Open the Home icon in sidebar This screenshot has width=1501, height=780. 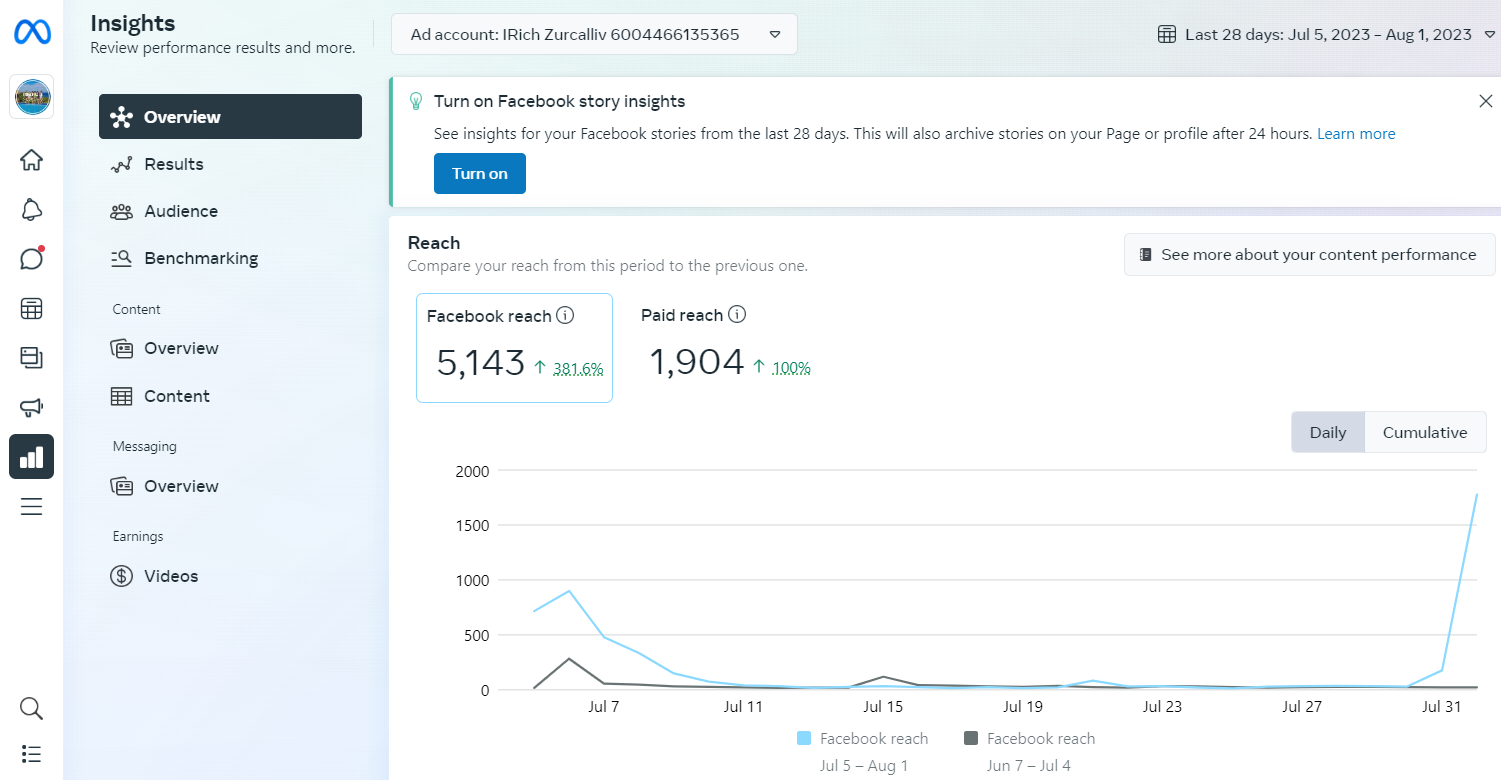pyautogui.click(x=31, y=160)
